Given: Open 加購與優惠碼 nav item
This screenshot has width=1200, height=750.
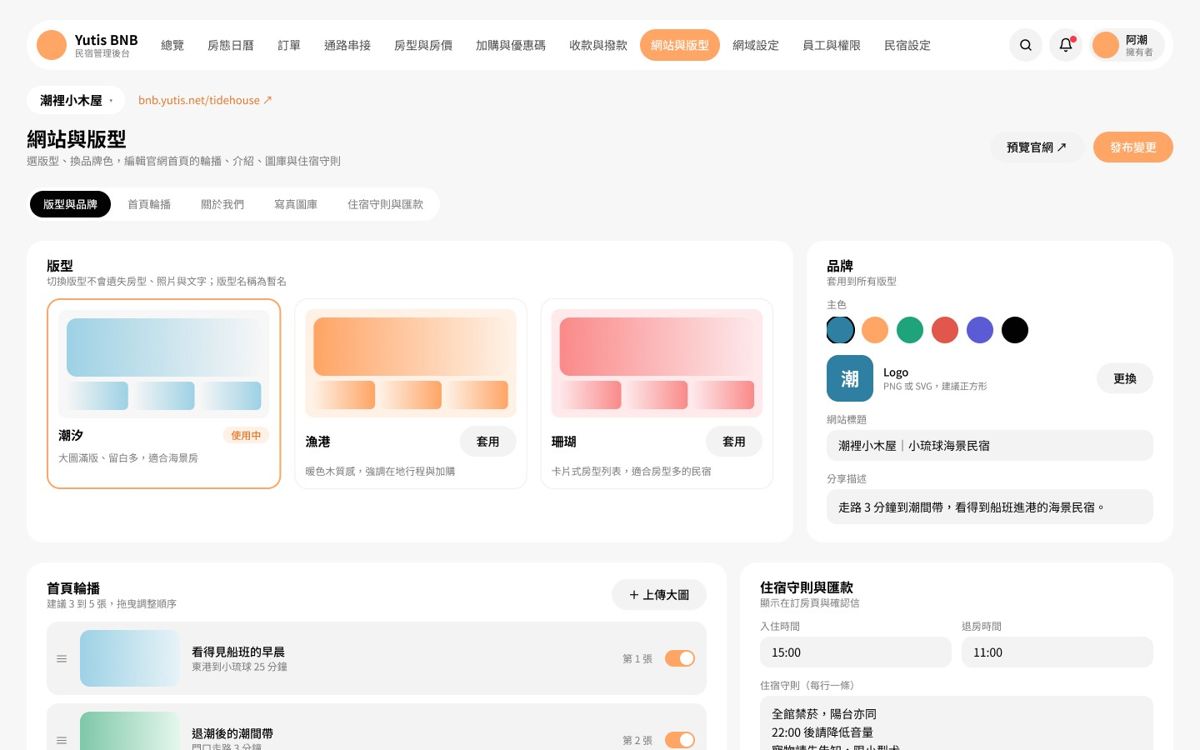Looking at the screenshot, I should pyautogui.click(x=511, y=45).
